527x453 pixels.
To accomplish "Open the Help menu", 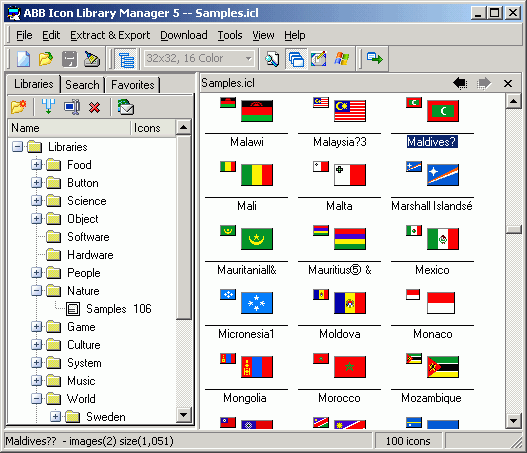I will click(x=294, y=35).
